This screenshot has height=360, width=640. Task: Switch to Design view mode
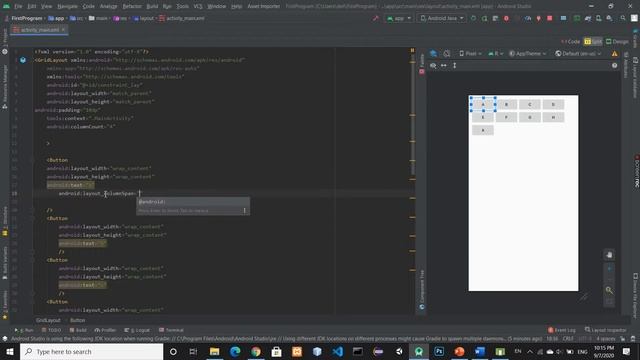617,42
